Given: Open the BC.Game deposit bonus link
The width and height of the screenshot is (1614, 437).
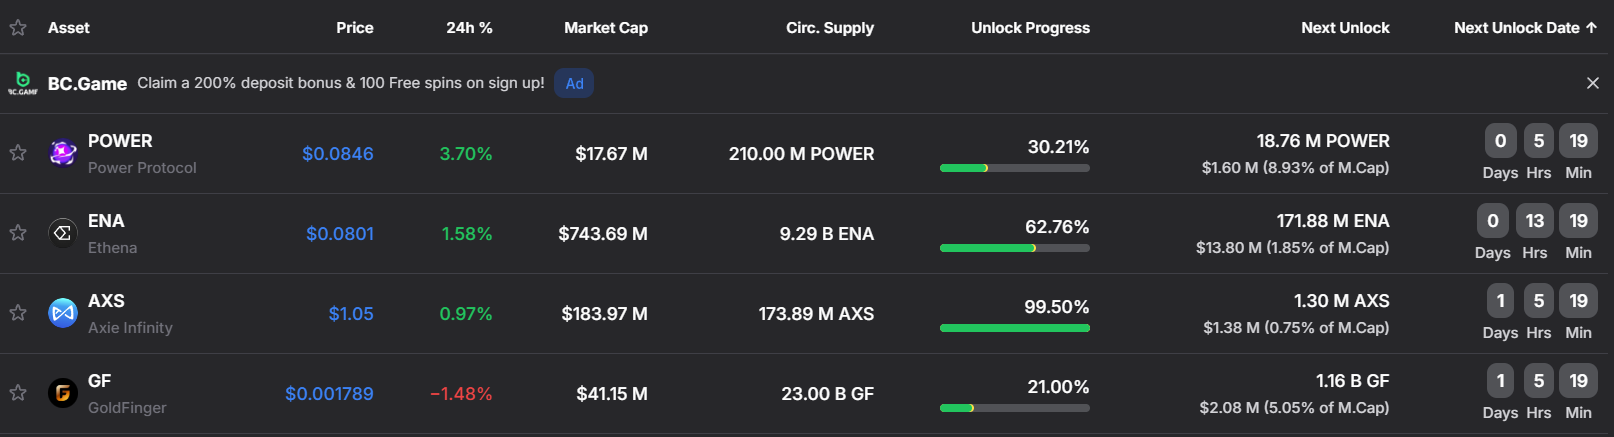Looking at the screenshot, I should [341, 83].
